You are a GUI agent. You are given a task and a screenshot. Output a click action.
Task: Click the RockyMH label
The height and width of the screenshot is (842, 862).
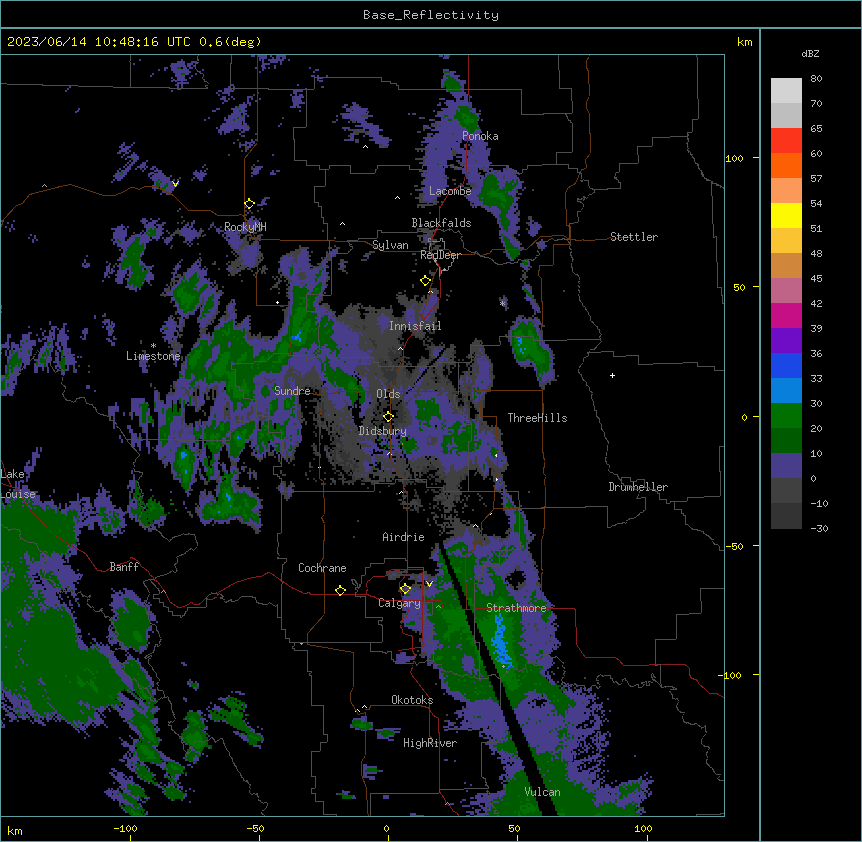(245, 227)
